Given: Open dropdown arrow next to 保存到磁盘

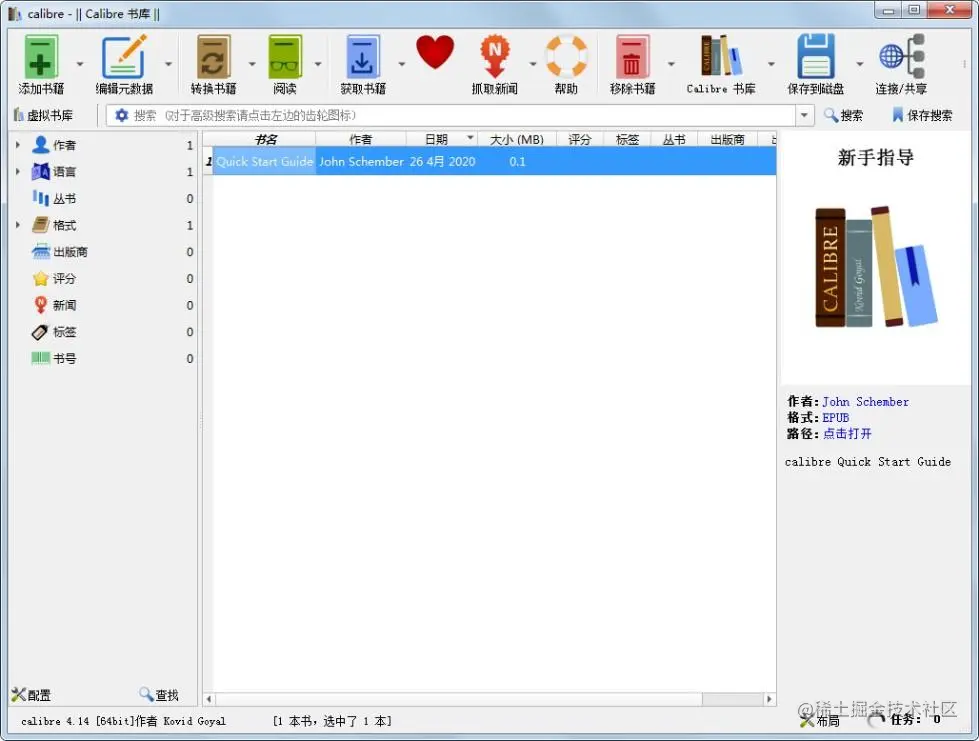Looking at the screenshot, I should [x=860, y=64].
